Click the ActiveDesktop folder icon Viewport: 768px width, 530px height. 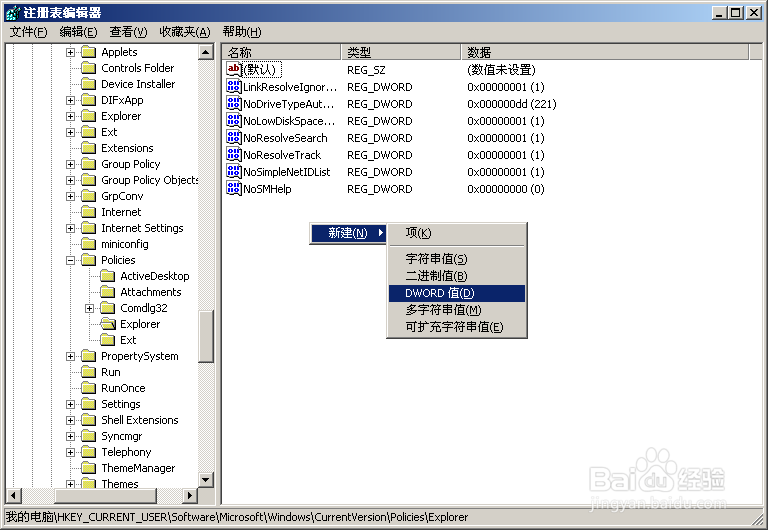[x=108, y=276]
